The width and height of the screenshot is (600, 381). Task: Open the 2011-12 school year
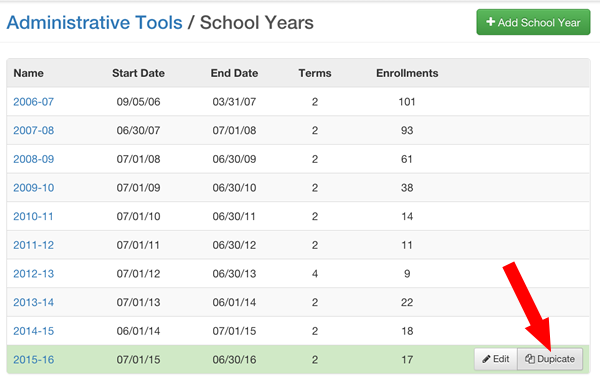[x=34, y=245]
